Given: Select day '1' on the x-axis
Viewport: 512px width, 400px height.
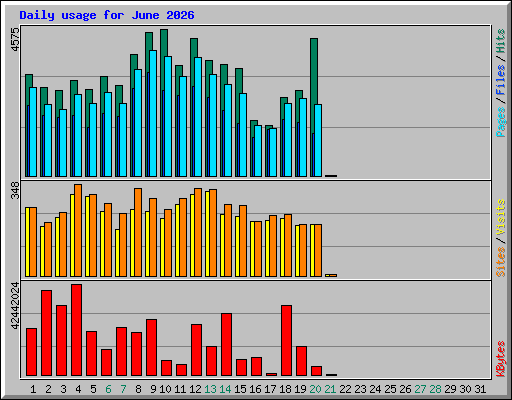Looking at the screenshot, I should [x=33, y=389].
